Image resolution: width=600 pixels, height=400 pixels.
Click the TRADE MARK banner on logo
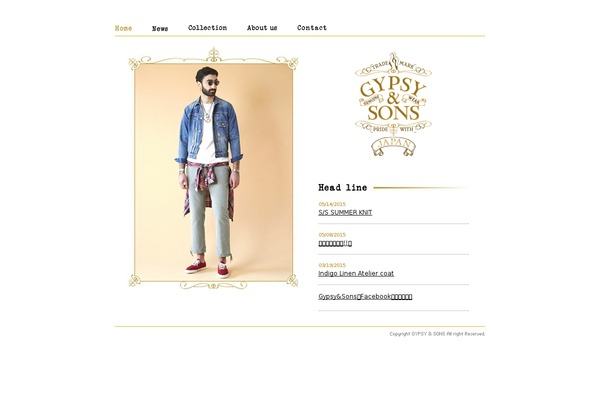(393, 65)
